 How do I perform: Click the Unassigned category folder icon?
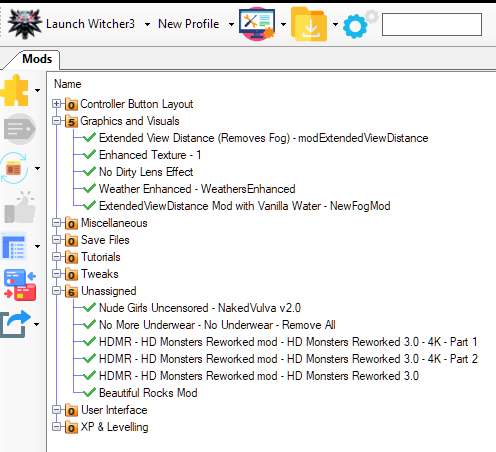(71, 291)
